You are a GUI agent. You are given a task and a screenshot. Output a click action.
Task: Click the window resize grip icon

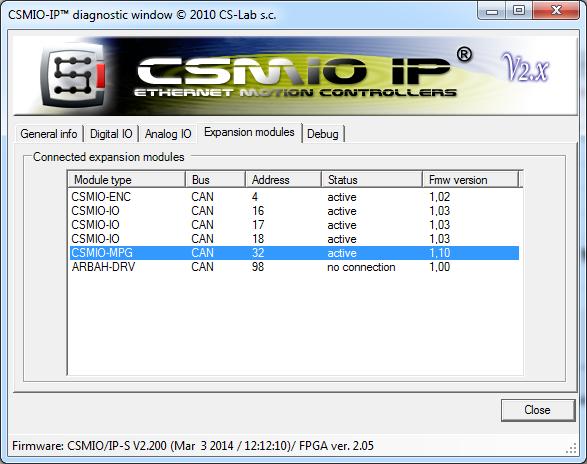(x=571, y=448)
